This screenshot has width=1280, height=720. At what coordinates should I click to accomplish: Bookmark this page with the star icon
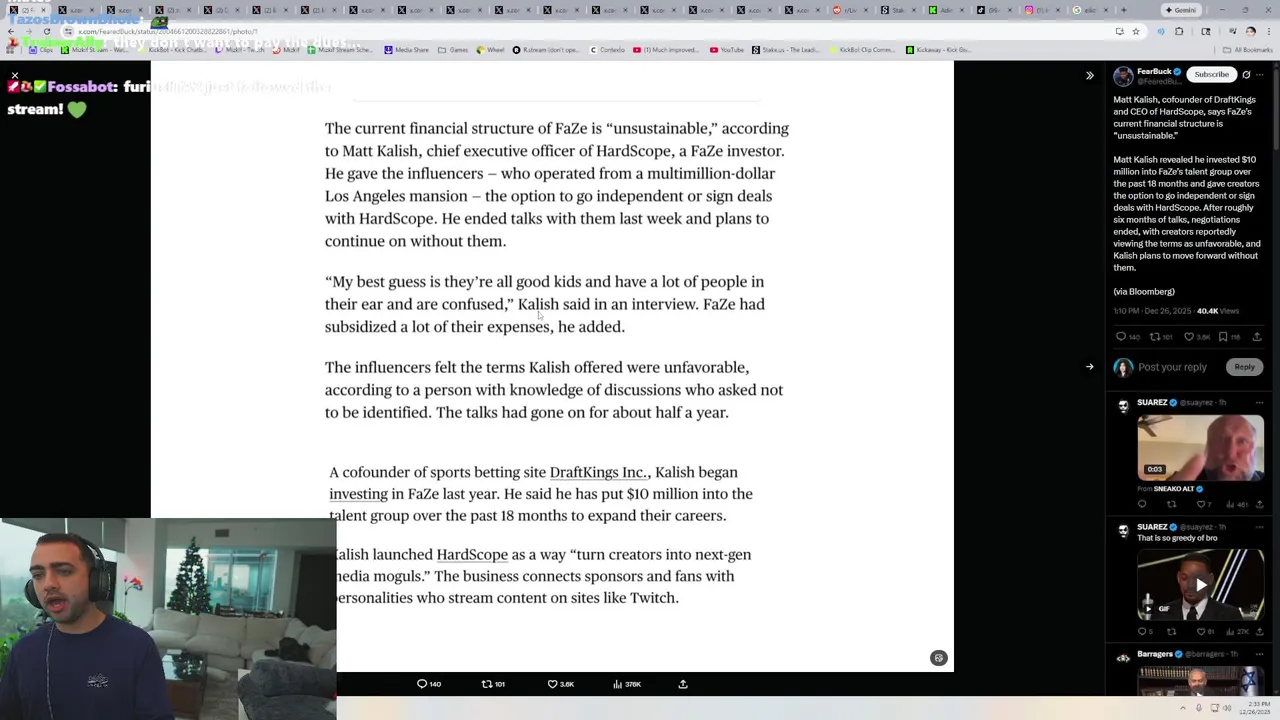(x=1136, y=31)
